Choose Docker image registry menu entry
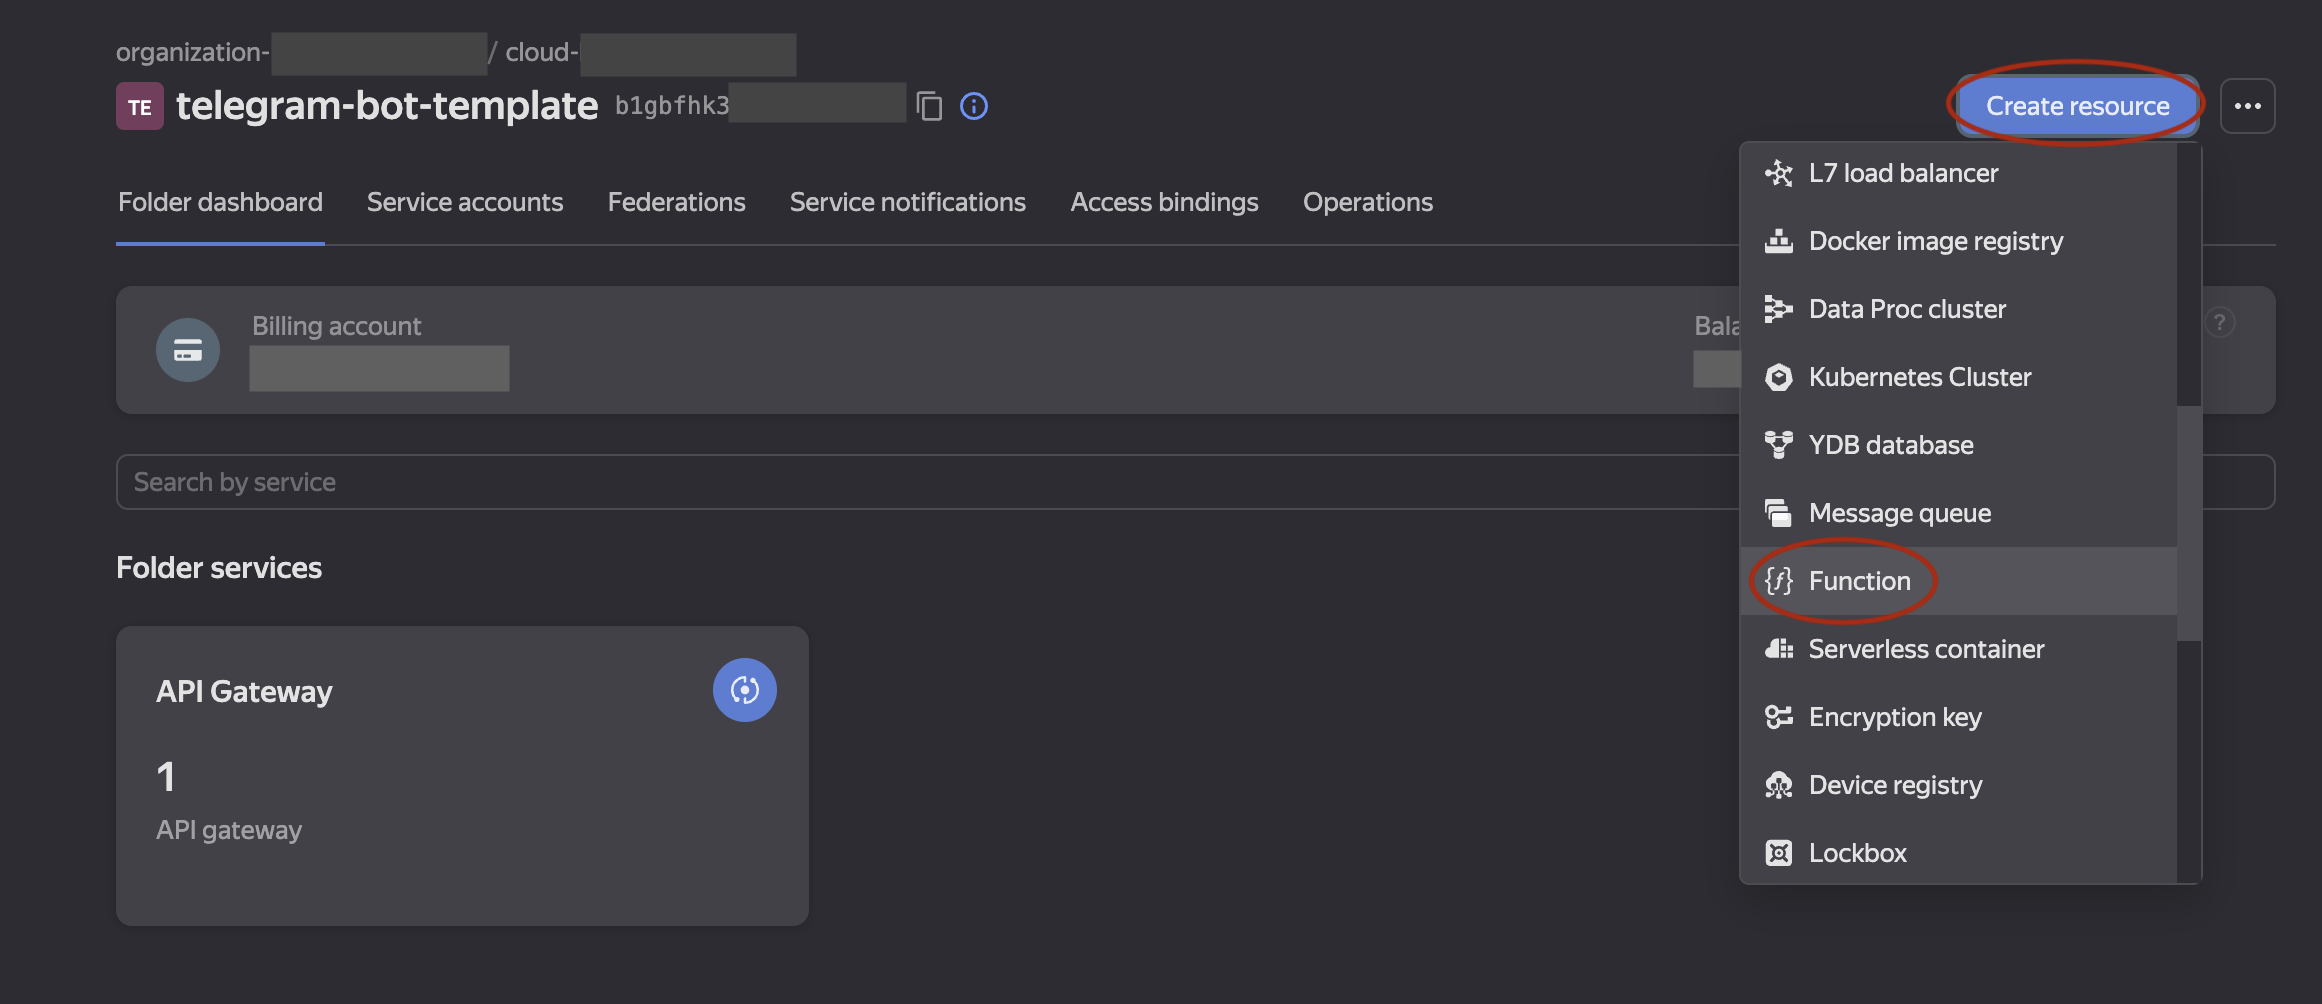Screen dimensions: 2322x1004 tap(1959, 241)
